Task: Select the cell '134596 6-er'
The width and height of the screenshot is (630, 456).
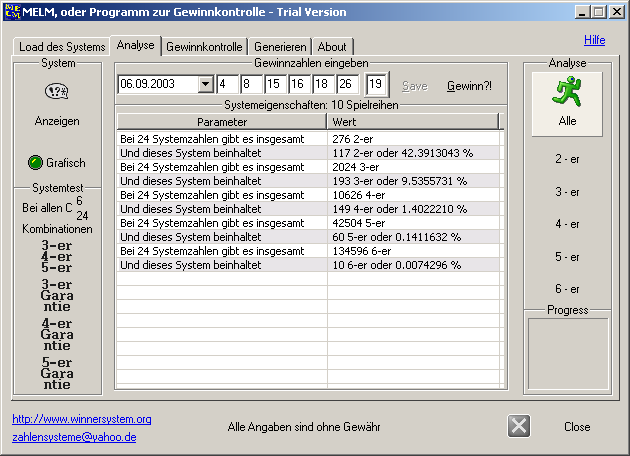Action: [413, 251]
